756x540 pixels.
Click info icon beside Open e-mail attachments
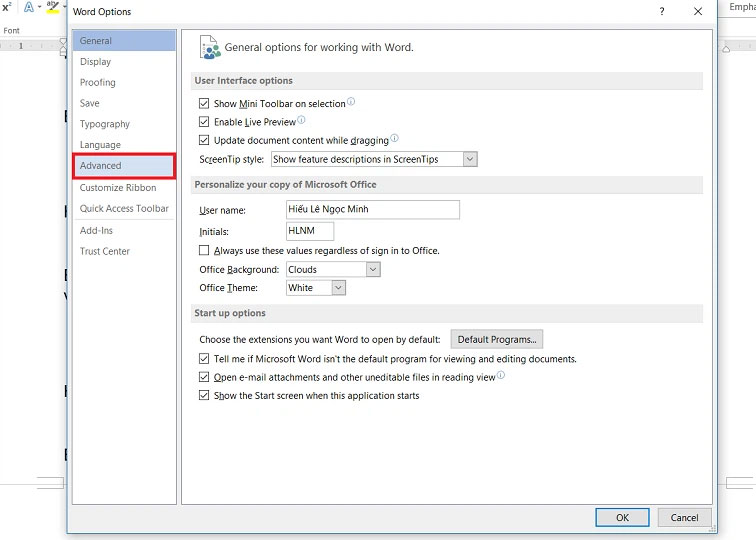[x=501, y=376]
